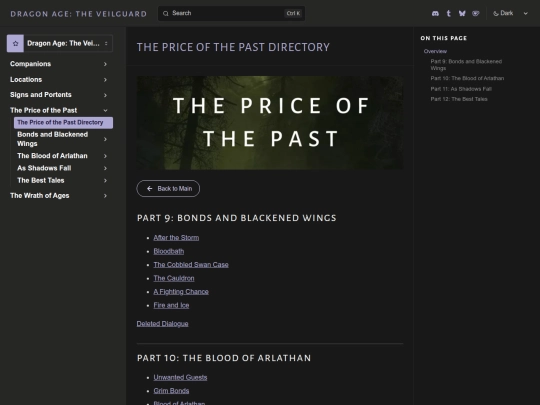Open the Fire and Ice link
The width and height of the screenshot is (540, 405).
coord(171,305)
